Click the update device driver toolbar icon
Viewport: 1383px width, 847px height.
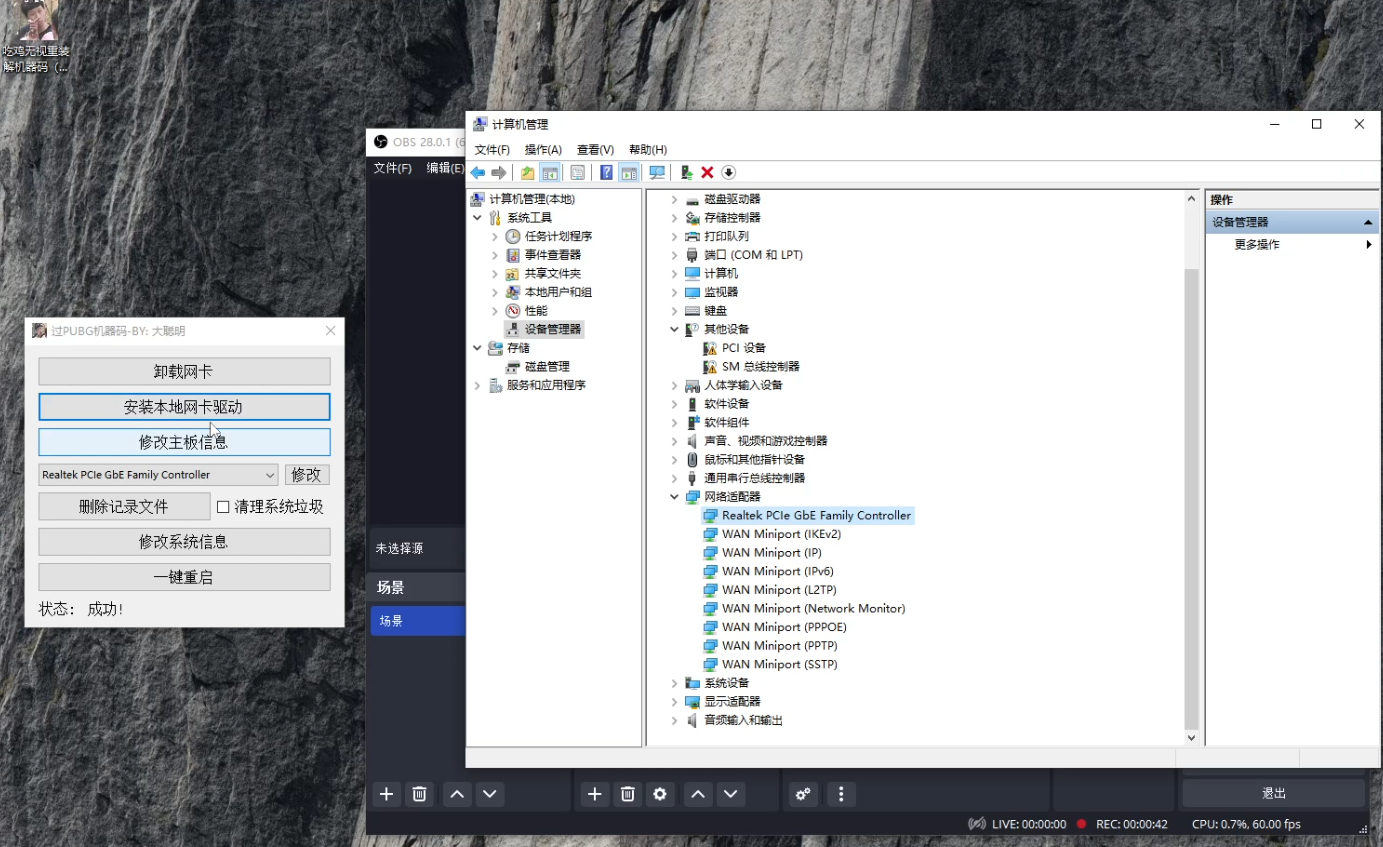[x=686, y=172]
